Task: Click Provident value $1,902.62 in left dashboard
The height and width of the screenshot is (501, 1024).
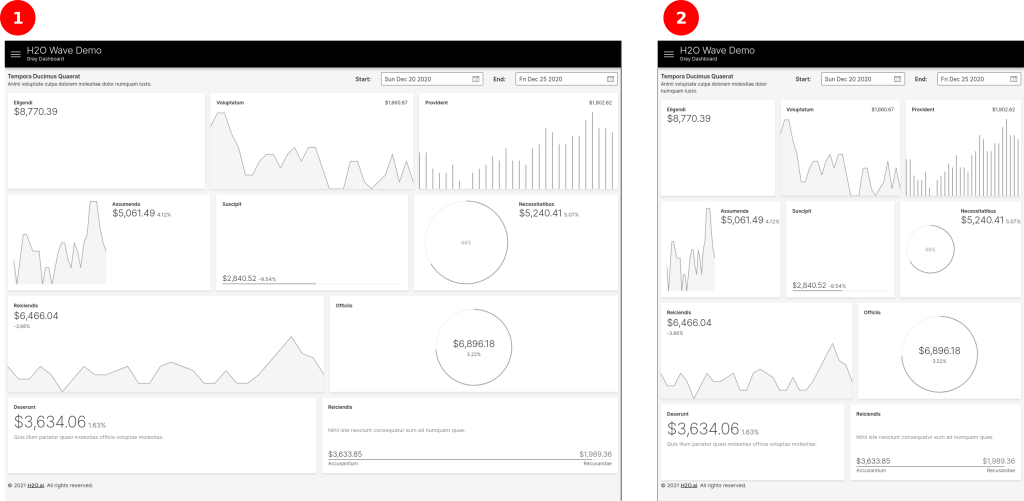Action: pos(600,103)
